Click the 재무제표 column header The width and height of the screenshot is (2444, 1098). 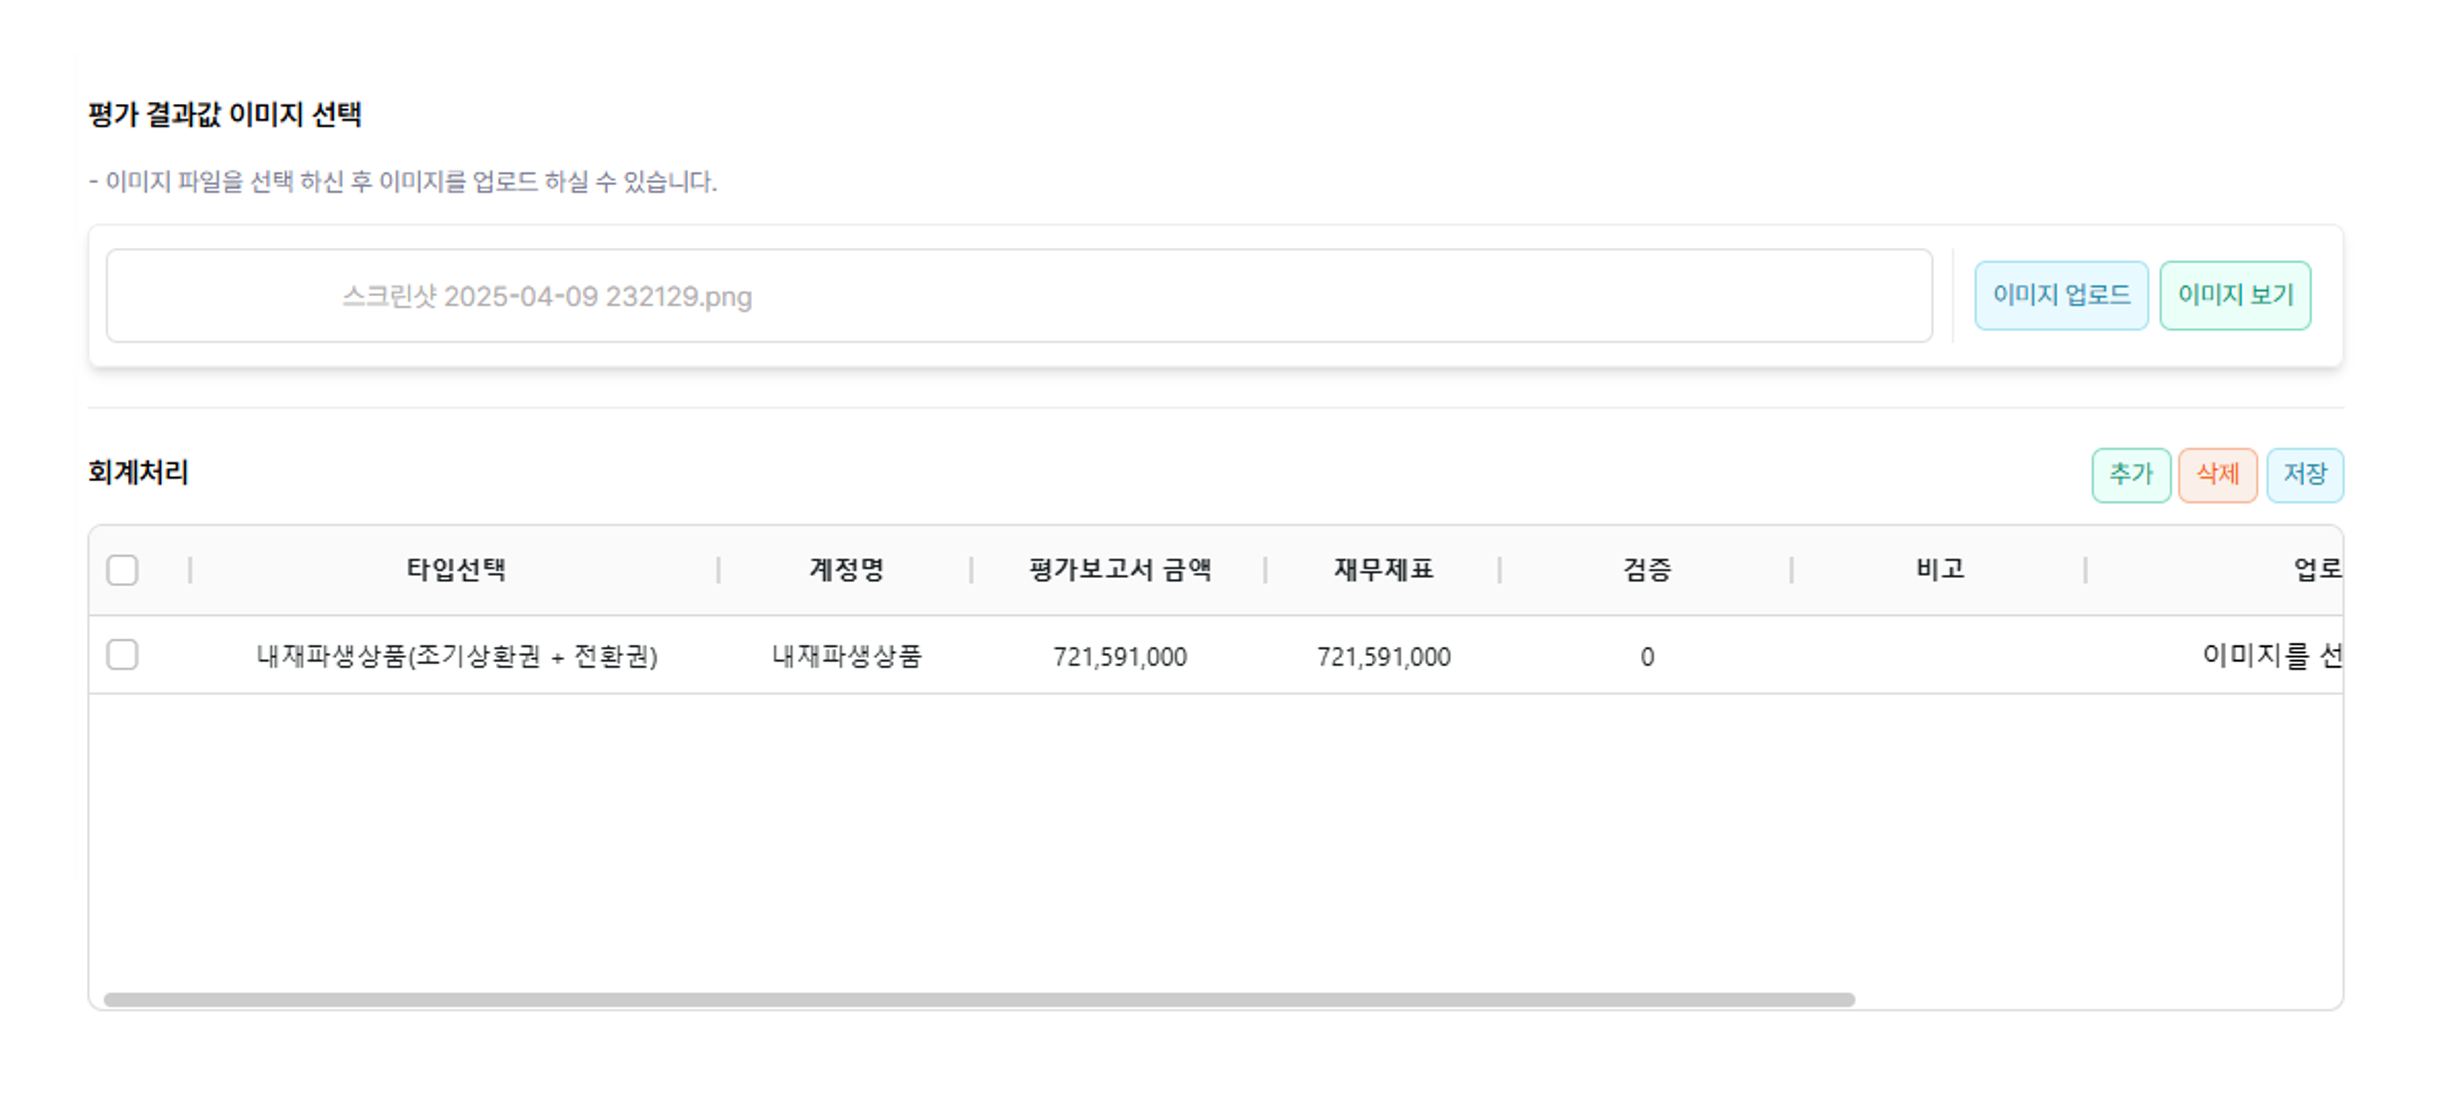1383,570
